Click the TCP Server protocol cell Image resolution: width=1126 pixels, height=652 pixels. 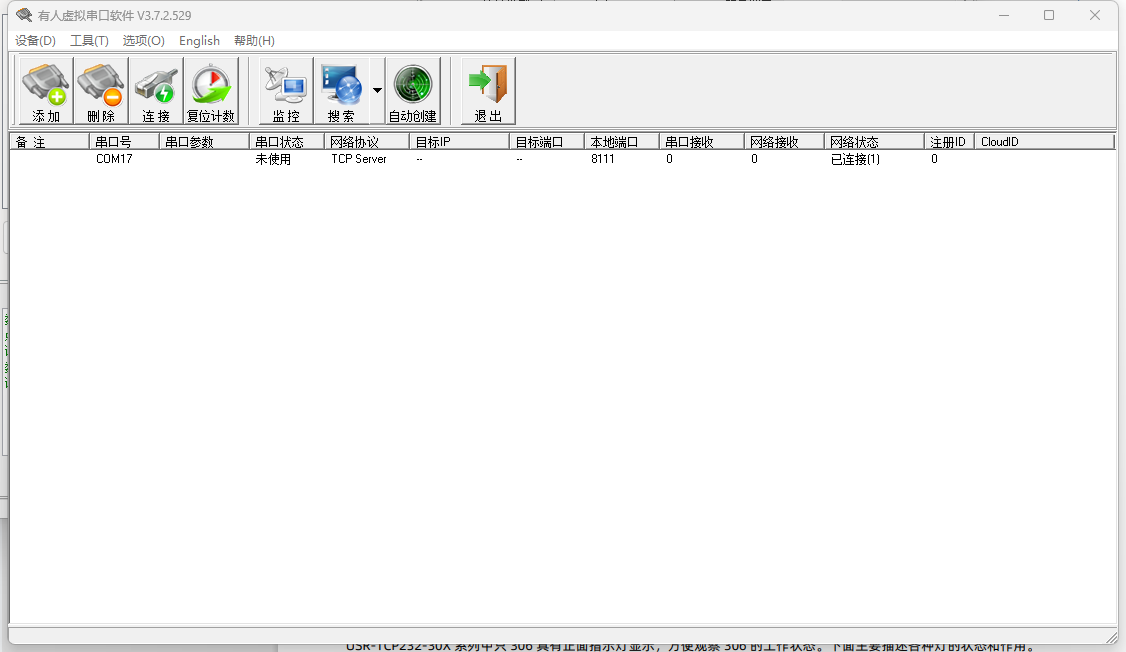pyautogui.click(x=358, y=159)
